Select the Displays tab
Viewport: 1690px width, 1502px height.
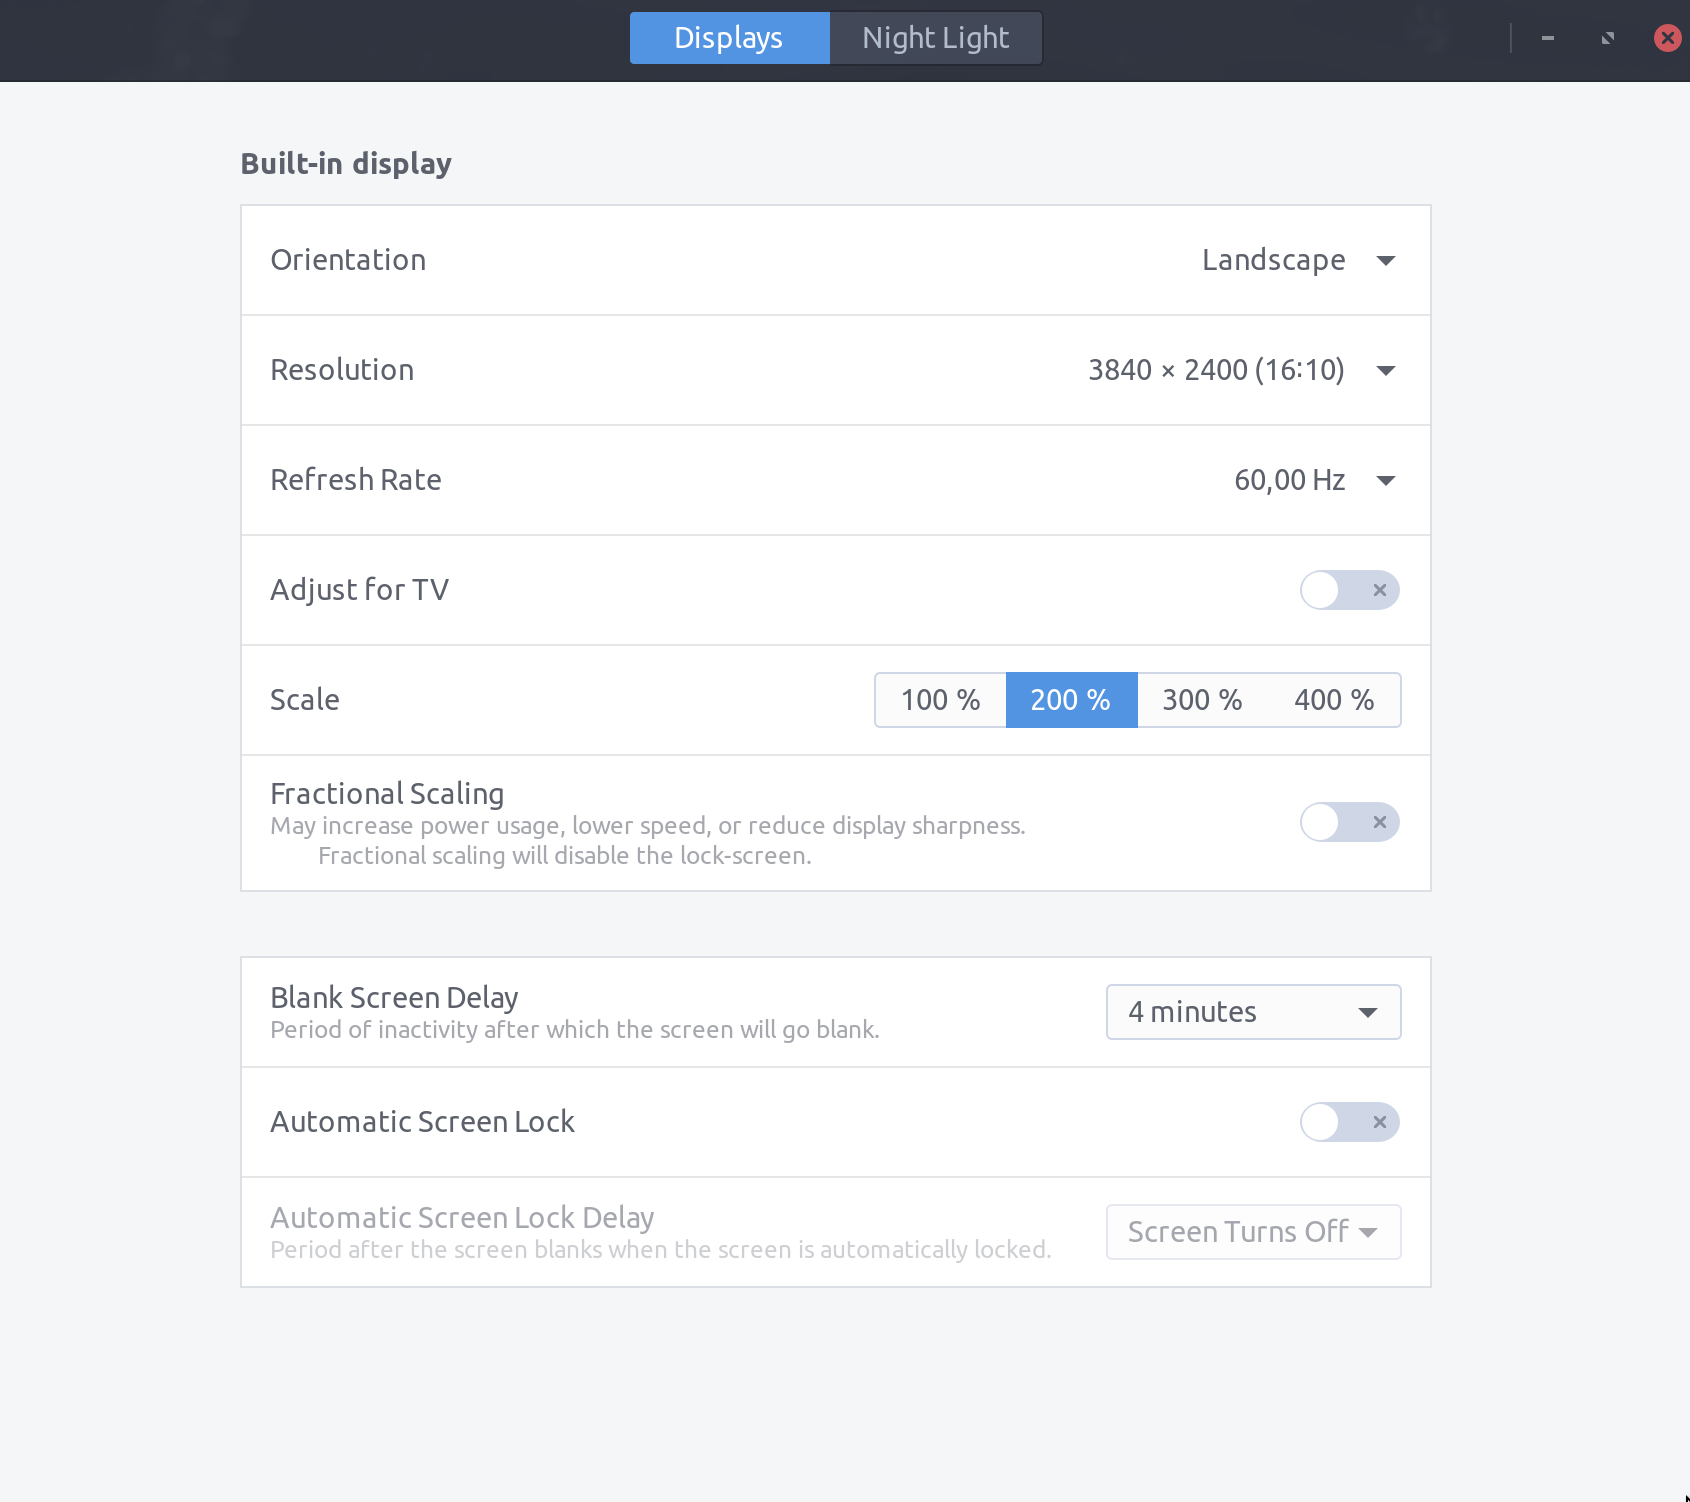729,38
